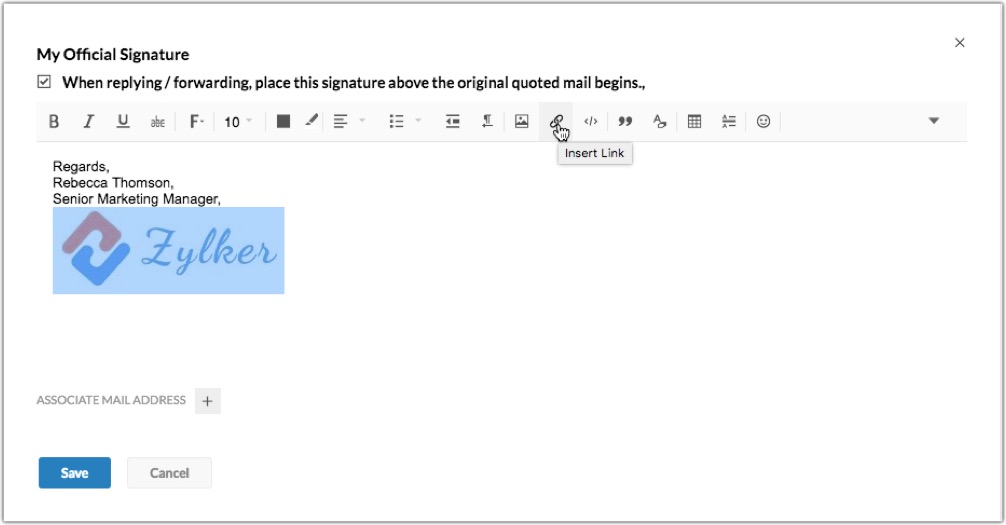Expand the alignment options arrow

coord(362,121)
